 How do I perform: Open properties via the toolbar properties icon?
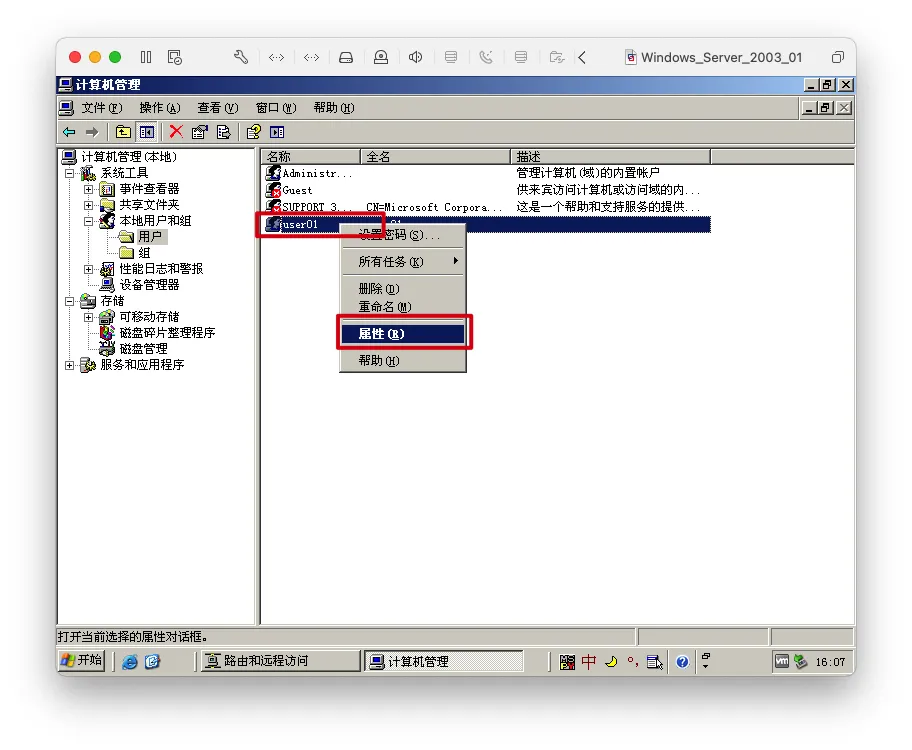tap(200, 133)
